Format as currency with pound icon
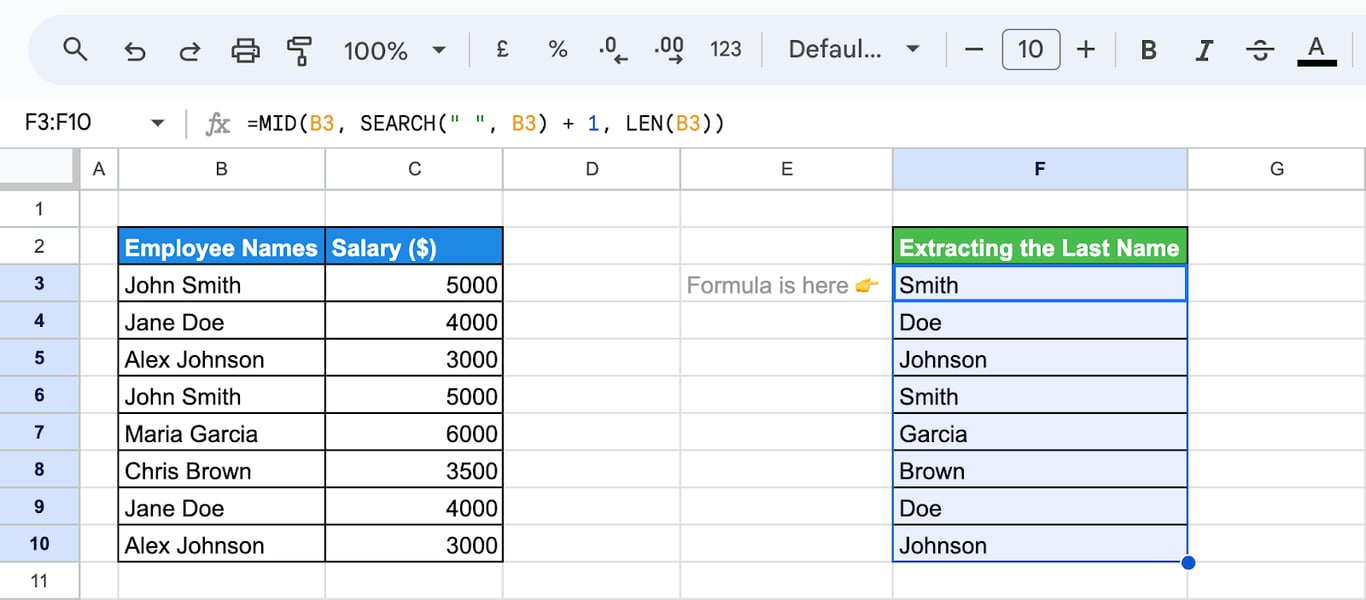 coord(503,49)
